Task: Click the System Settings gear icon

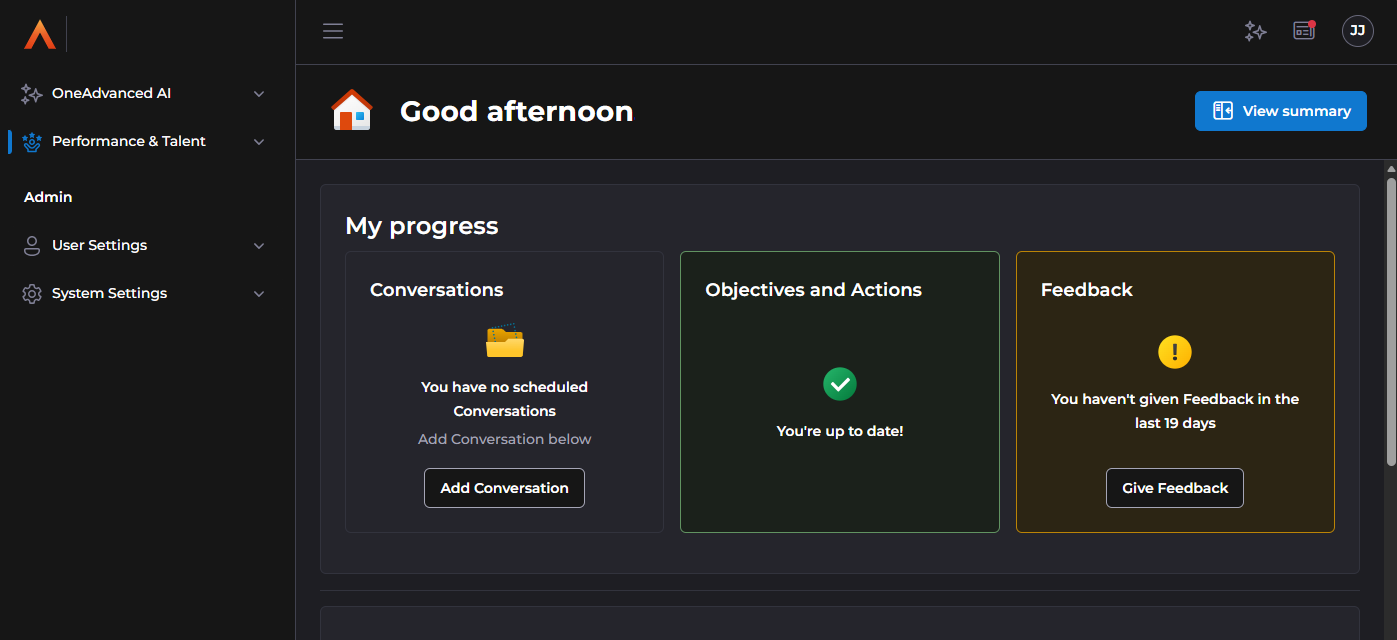Action: [32, 293]
